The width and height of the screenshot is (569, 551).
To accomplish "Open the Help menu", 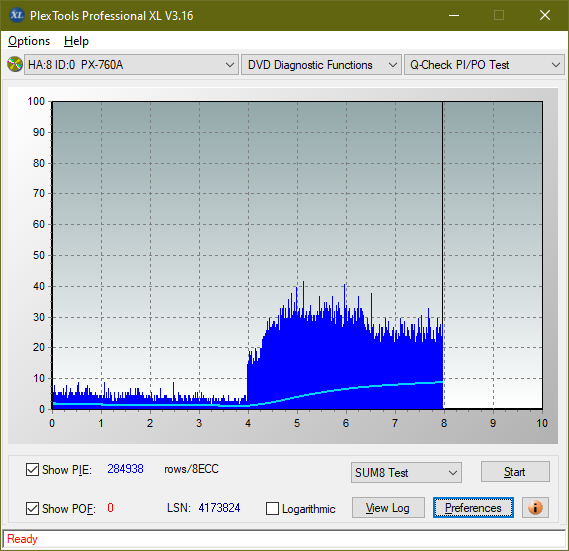I will point(76,41).
